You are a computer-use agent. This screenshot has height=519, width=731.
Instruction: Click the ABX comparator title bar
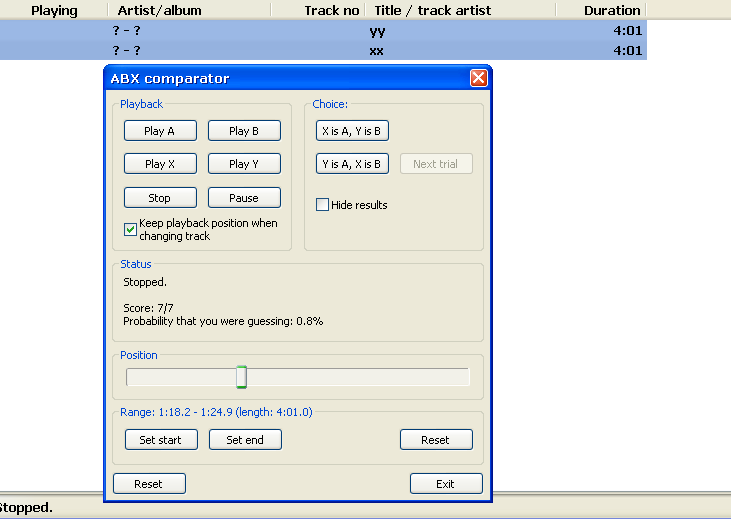(287, 78)
